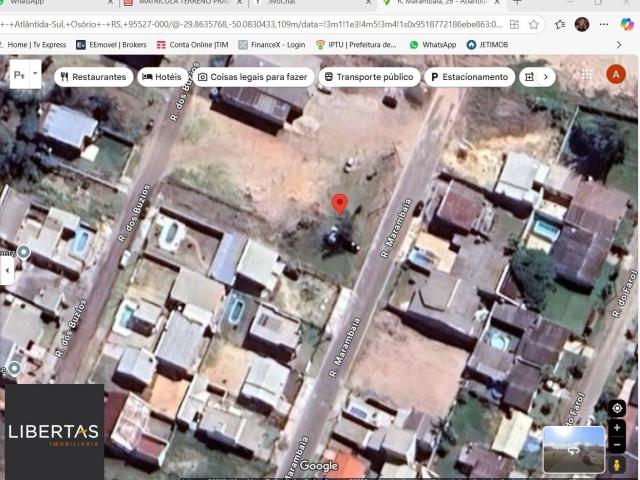Open FinanceX - Login bookmark

pyautogui.click(x=272, y=45)
